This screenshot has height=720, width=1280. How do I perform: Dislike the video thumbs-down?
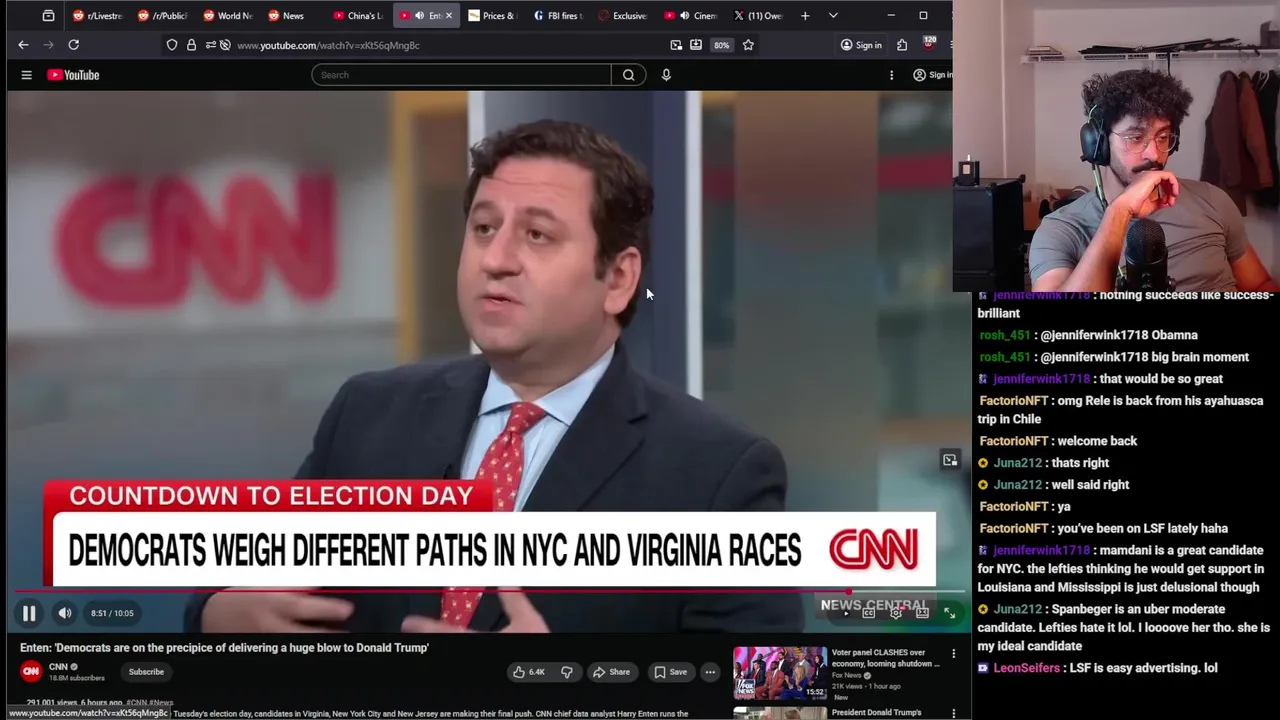pos(566,672)
